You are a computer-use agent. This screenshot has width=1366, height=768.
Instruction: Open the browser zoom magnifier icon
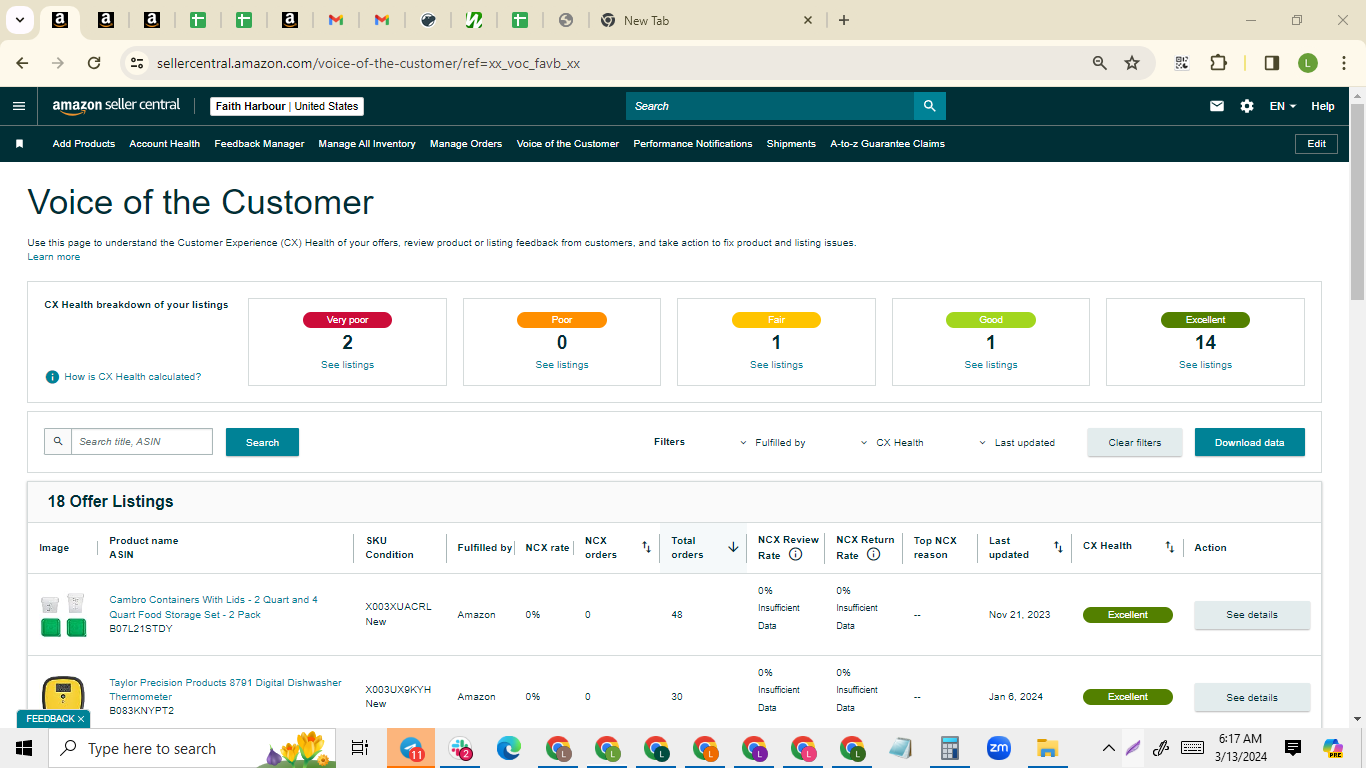[x=1100, y=63]
